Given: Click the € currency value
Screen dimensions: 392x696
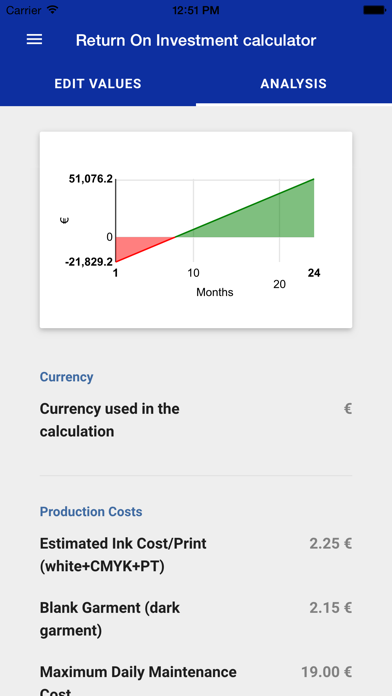Looking at the screenshot, I should point(348,408).
